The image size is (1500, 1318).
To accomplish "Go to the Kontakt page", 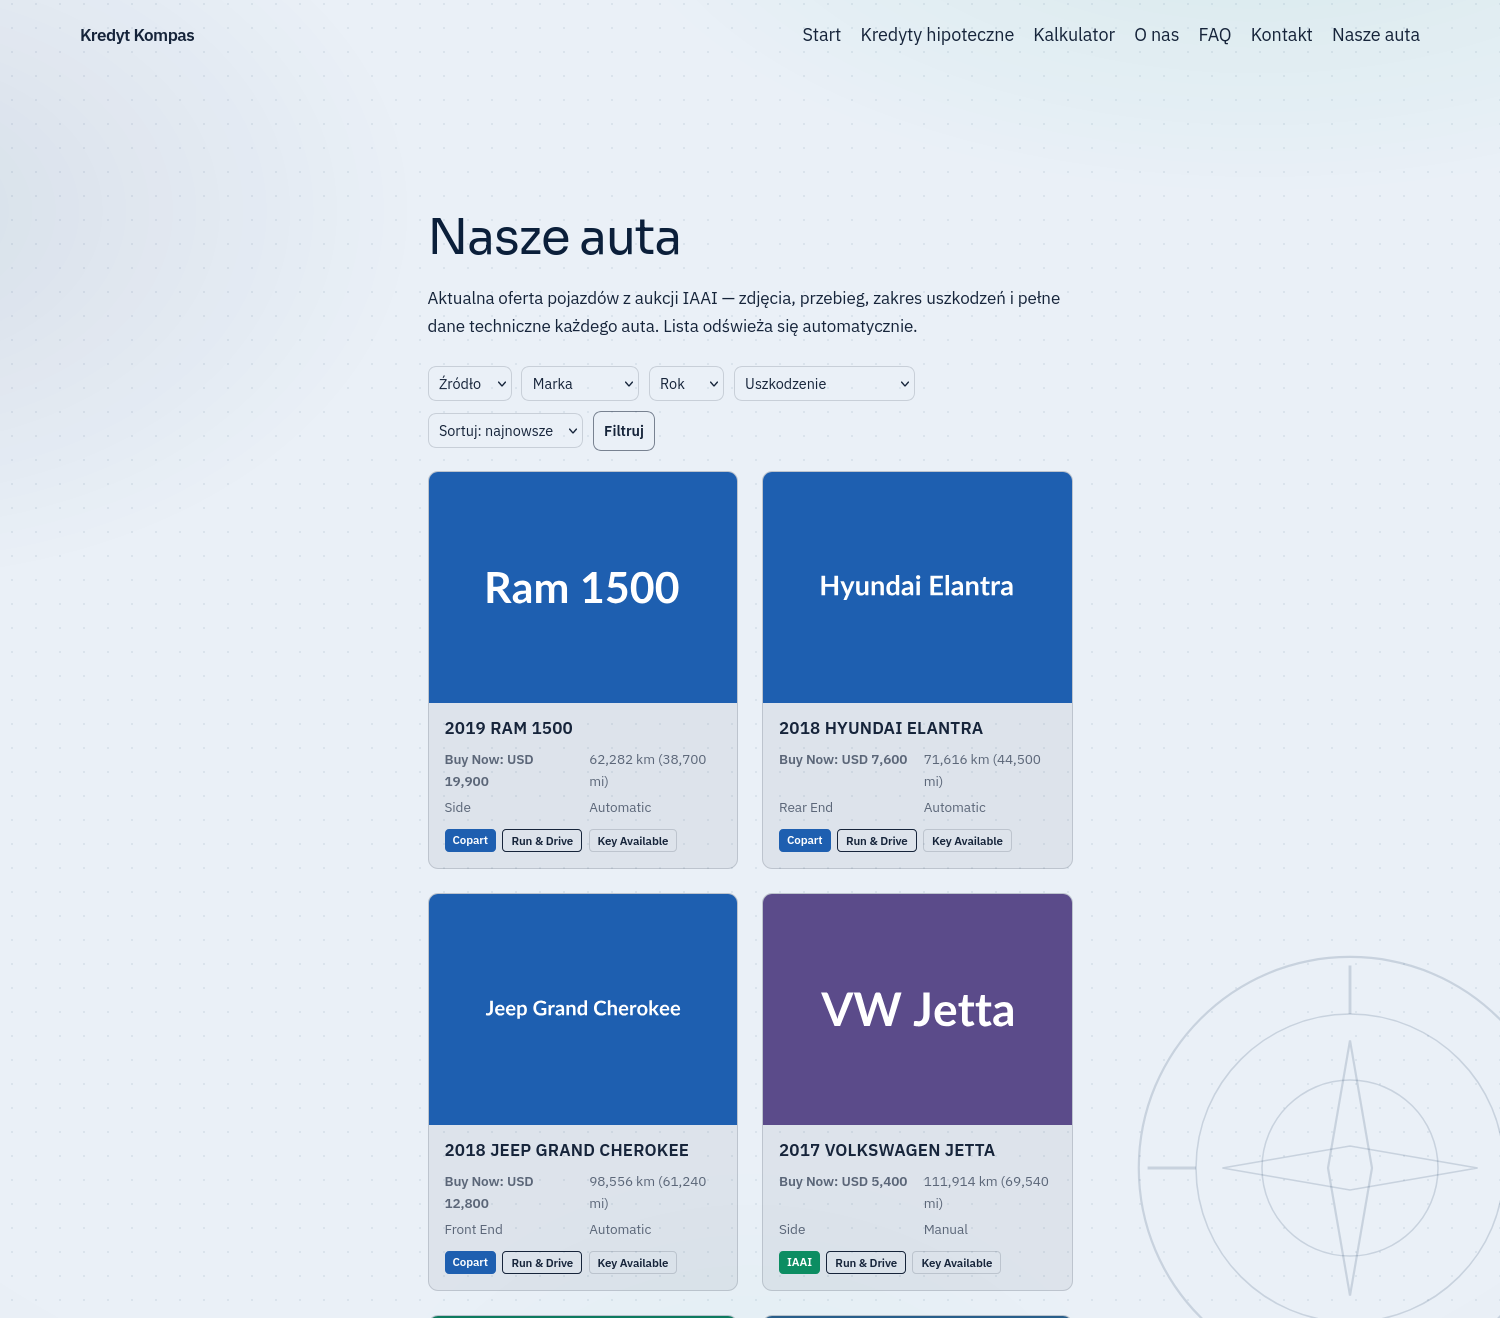I will (x=1281, y=35).
